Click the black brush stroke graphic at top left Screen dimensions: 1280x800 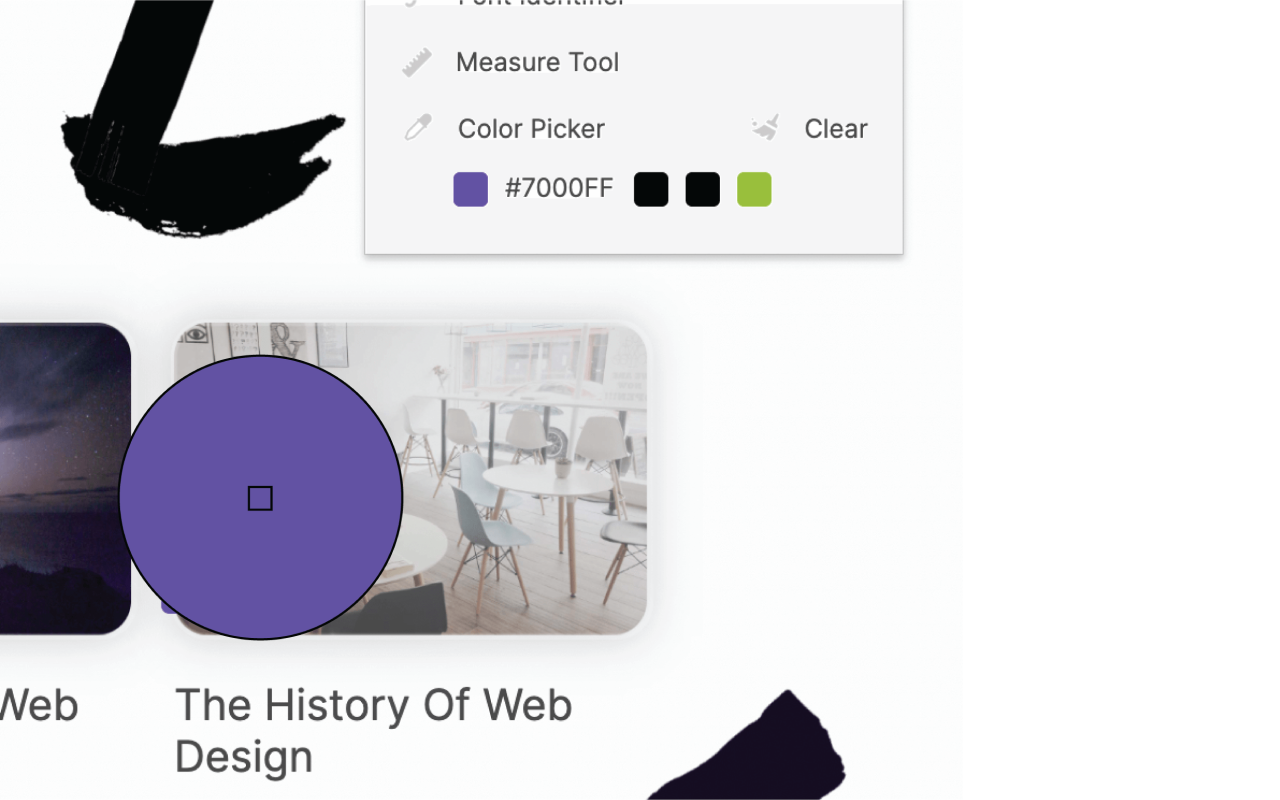(200, 115)
